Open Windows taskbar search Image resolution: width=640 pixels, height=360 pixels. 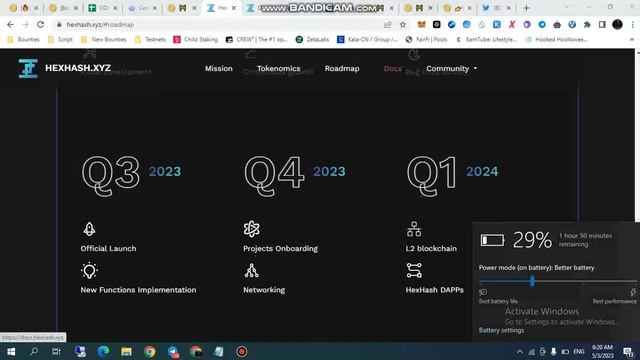point(34,351)
